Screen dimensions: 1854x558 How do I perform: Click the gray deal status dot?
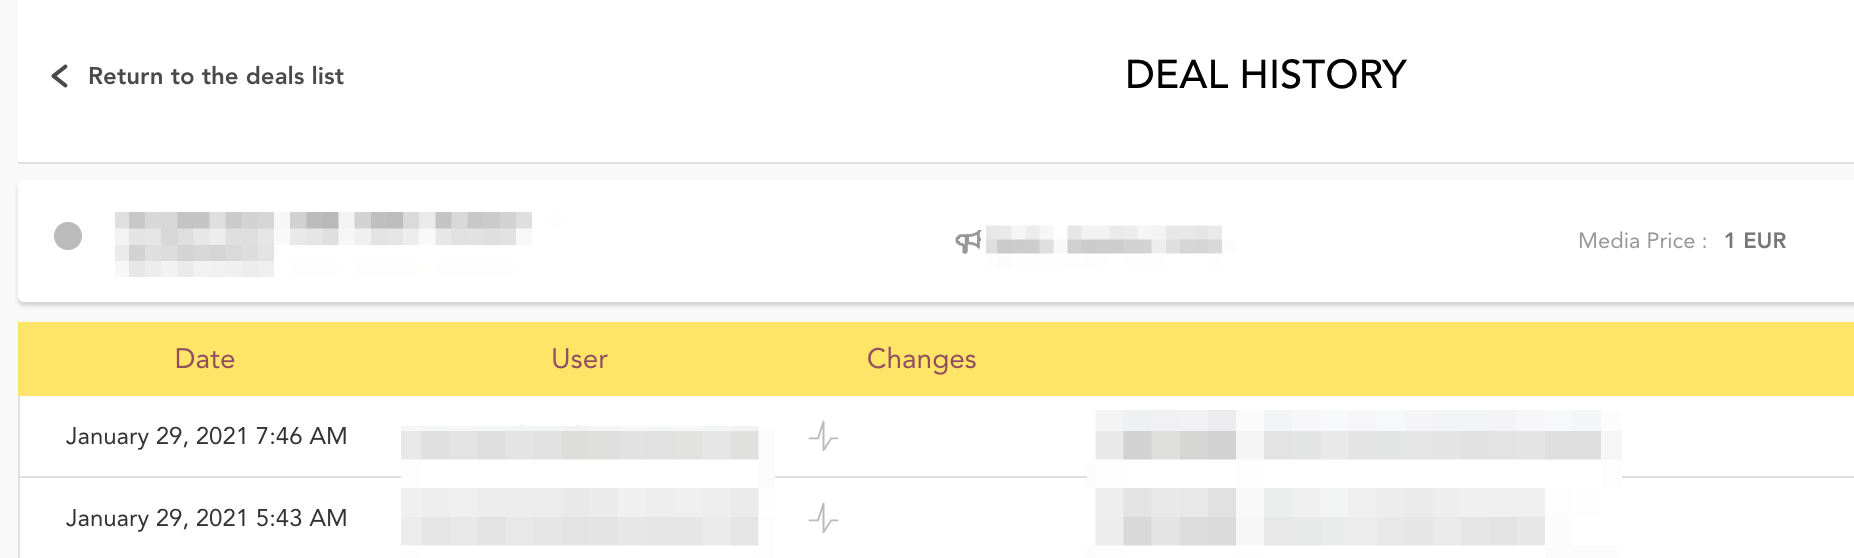pyautogui.click(x=68, y=236)
